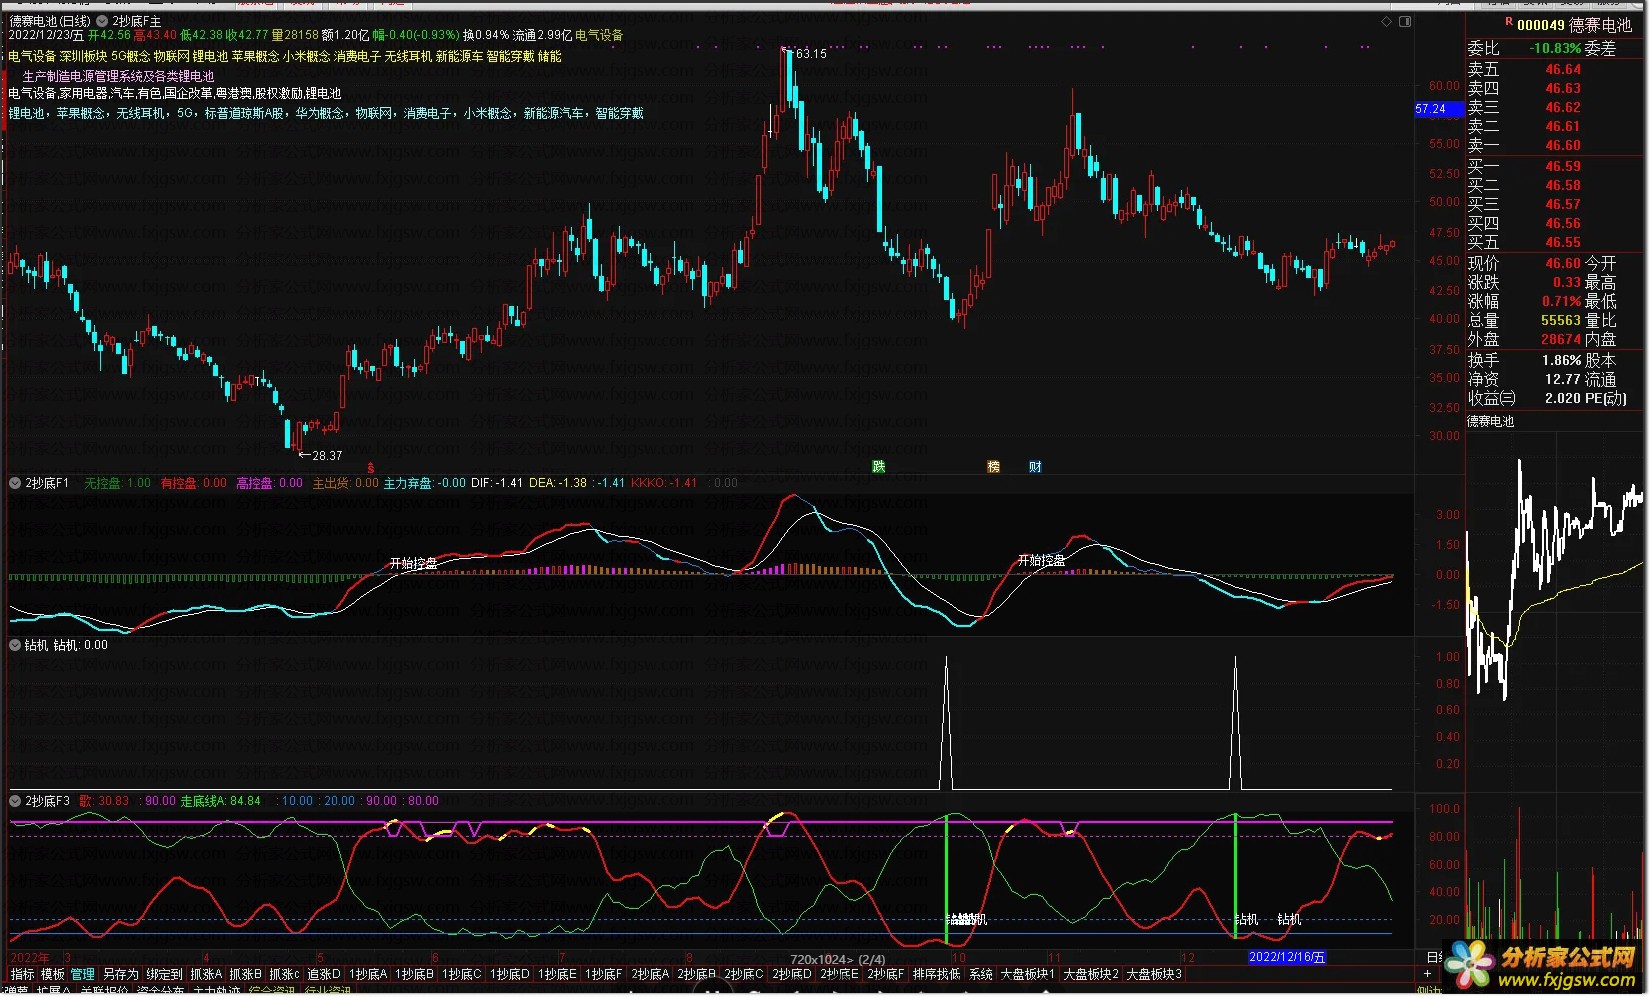Click the 卖五 price 46.64

pyautogui.click(x=1563, y=70)
